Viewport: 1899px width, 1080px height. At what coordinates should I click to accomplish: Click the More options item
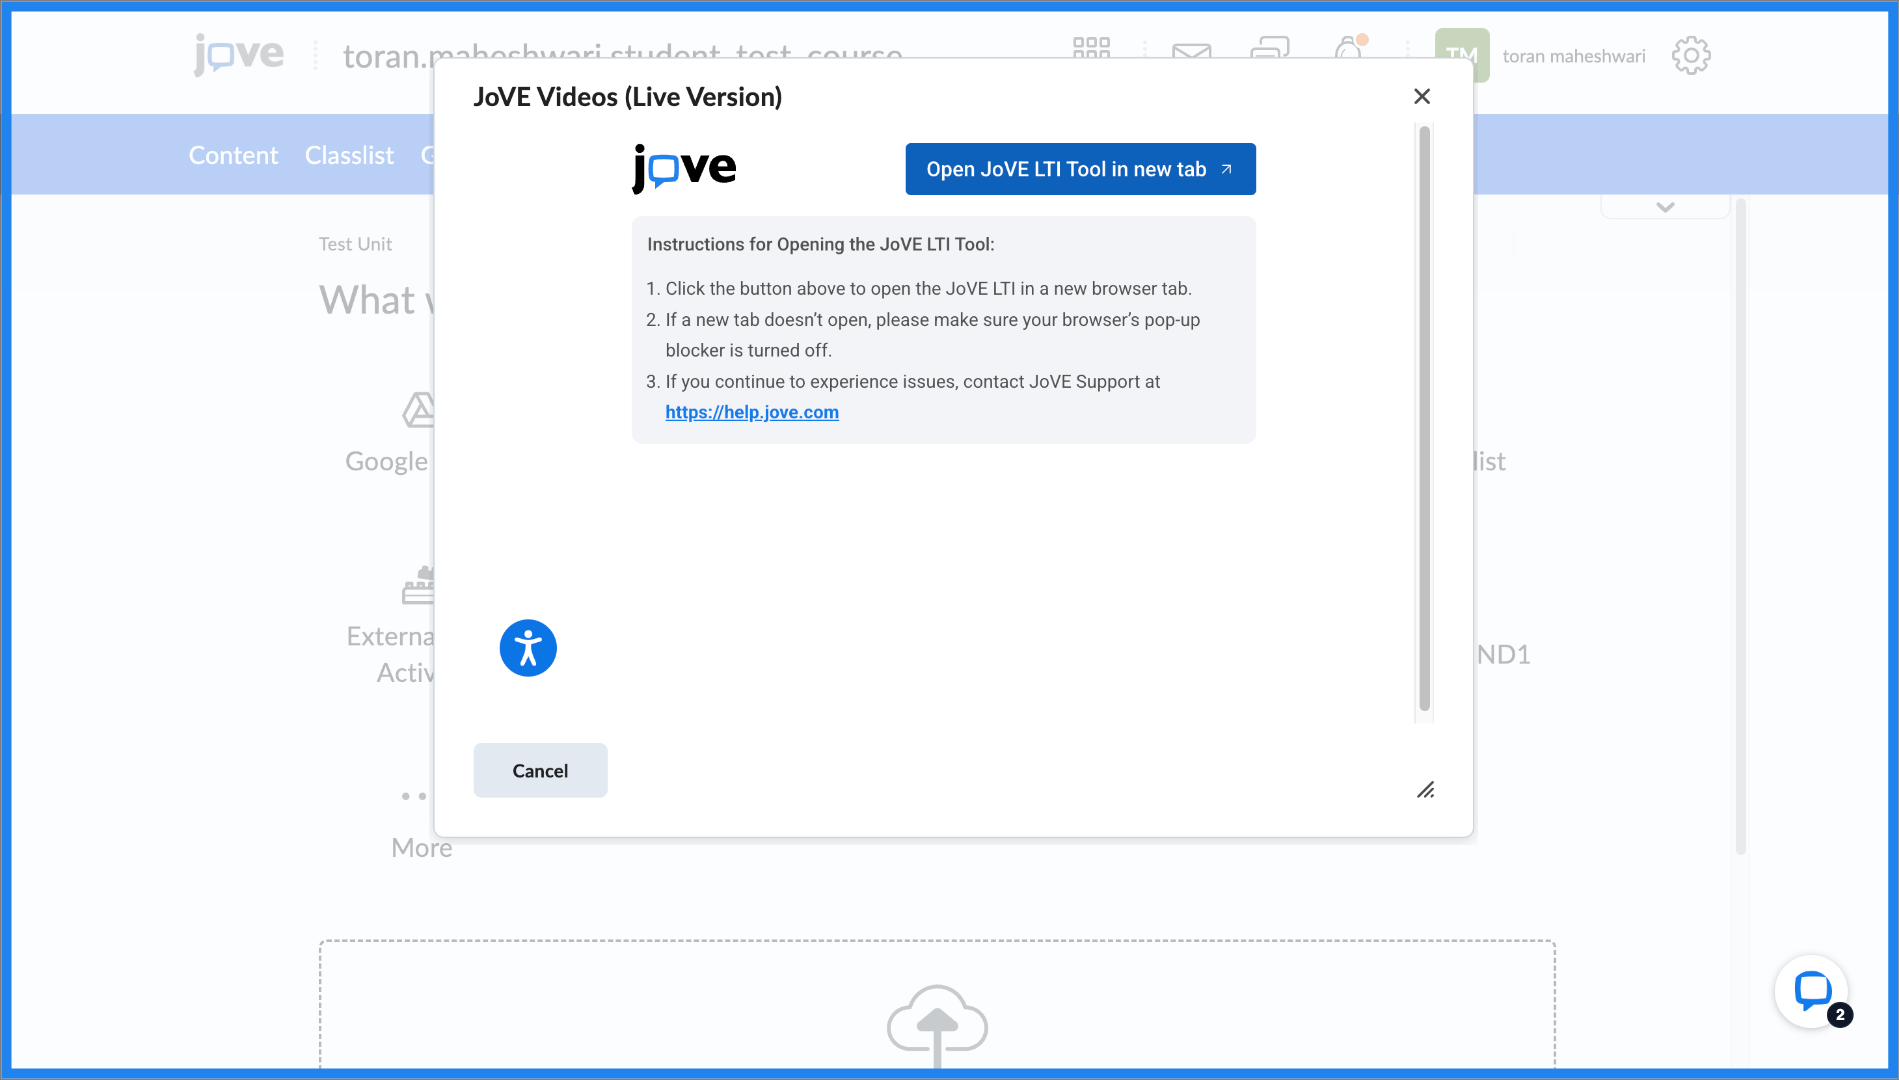pos(420,822)
